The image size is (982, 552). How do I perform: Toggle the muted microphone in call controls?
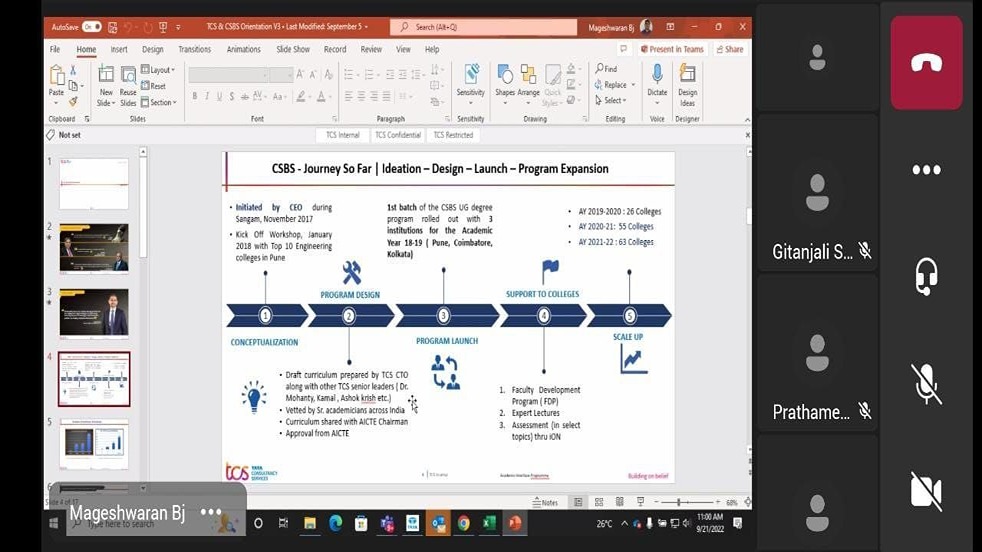[926, 383]
